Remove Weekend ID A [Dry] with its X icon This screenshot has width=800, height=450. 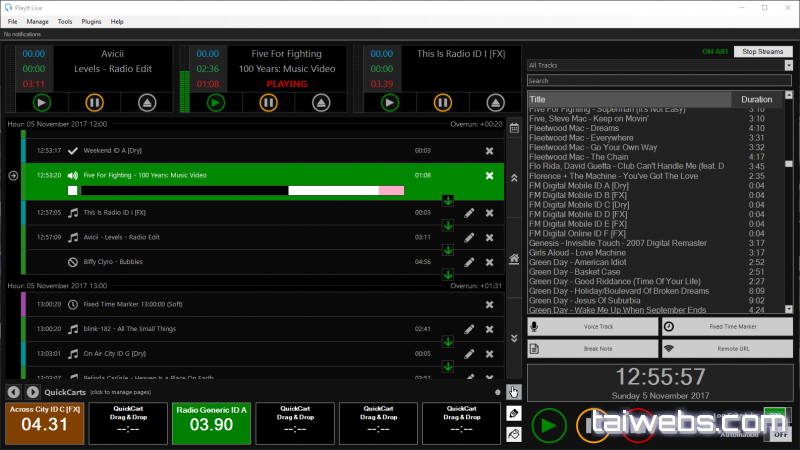coord(489,151)
